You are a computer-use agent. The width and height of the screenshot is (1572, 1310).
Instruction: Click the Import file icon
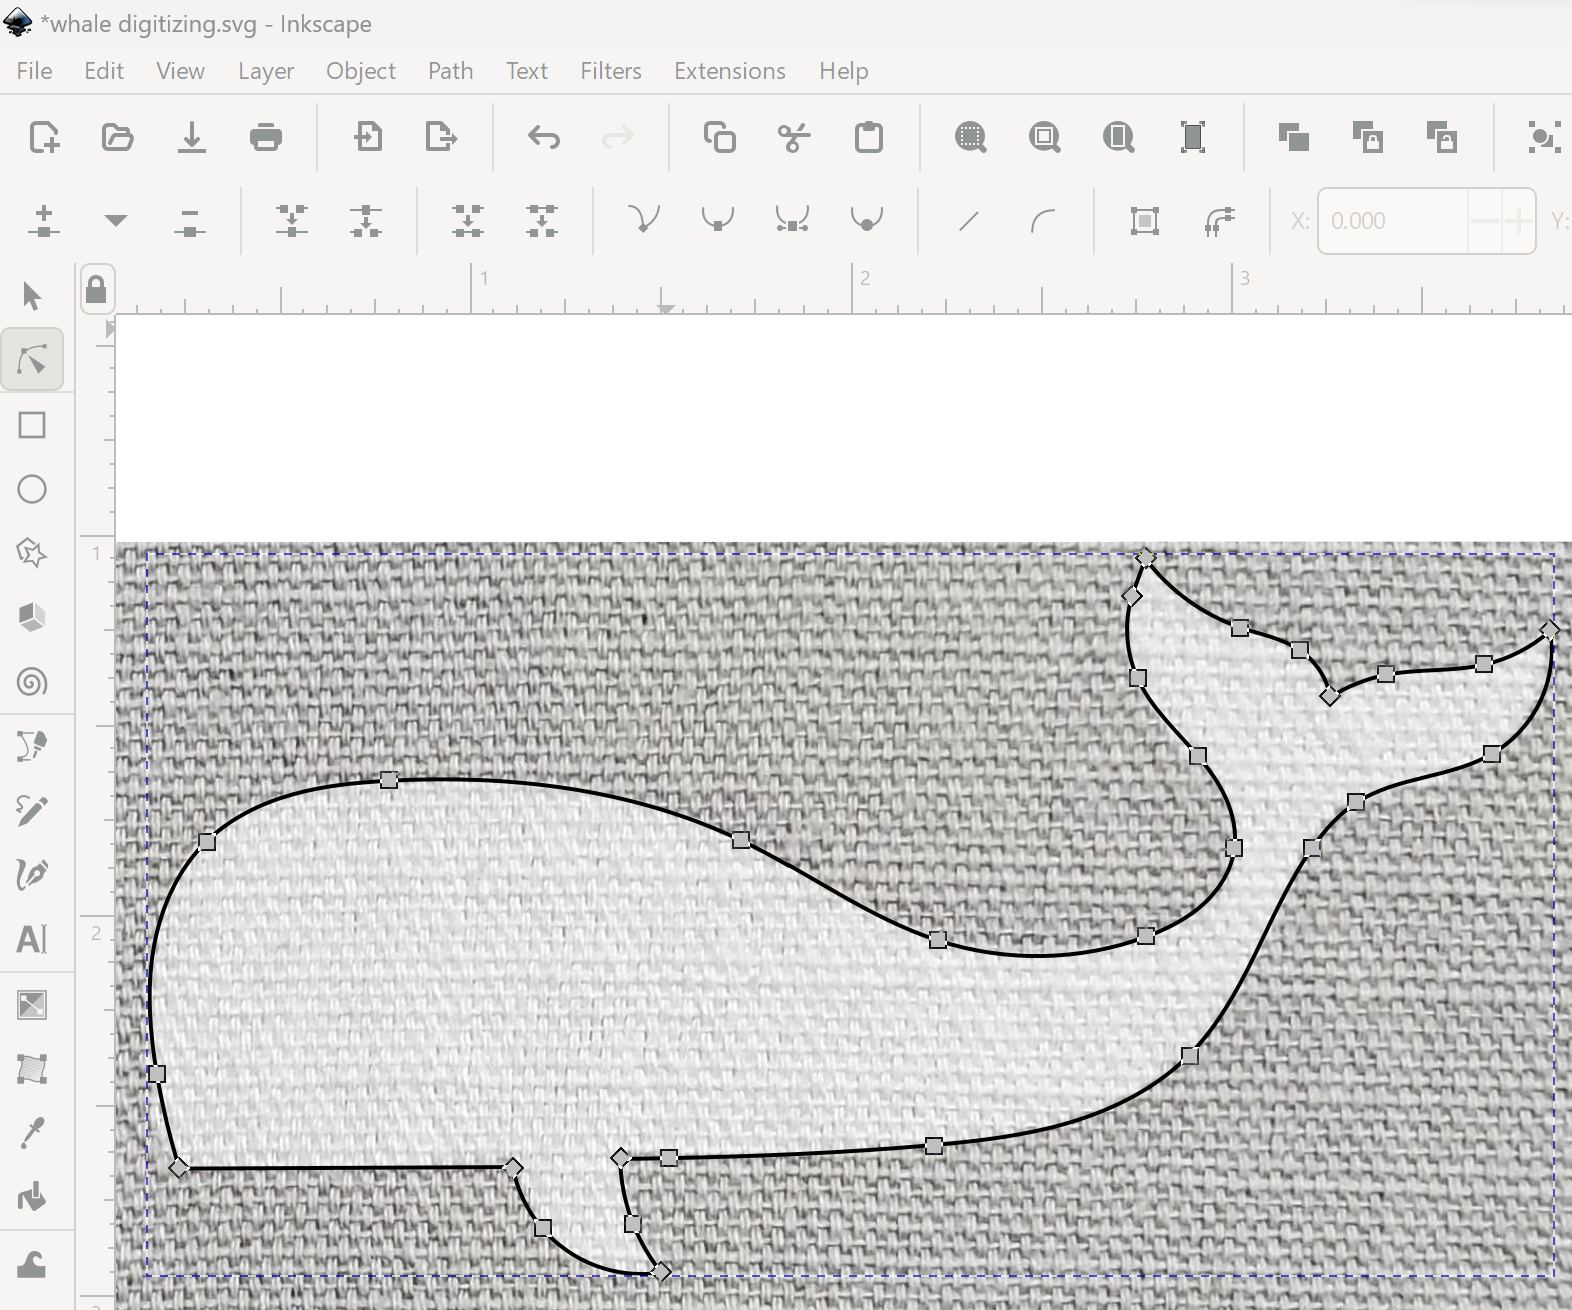pos(368,136)
